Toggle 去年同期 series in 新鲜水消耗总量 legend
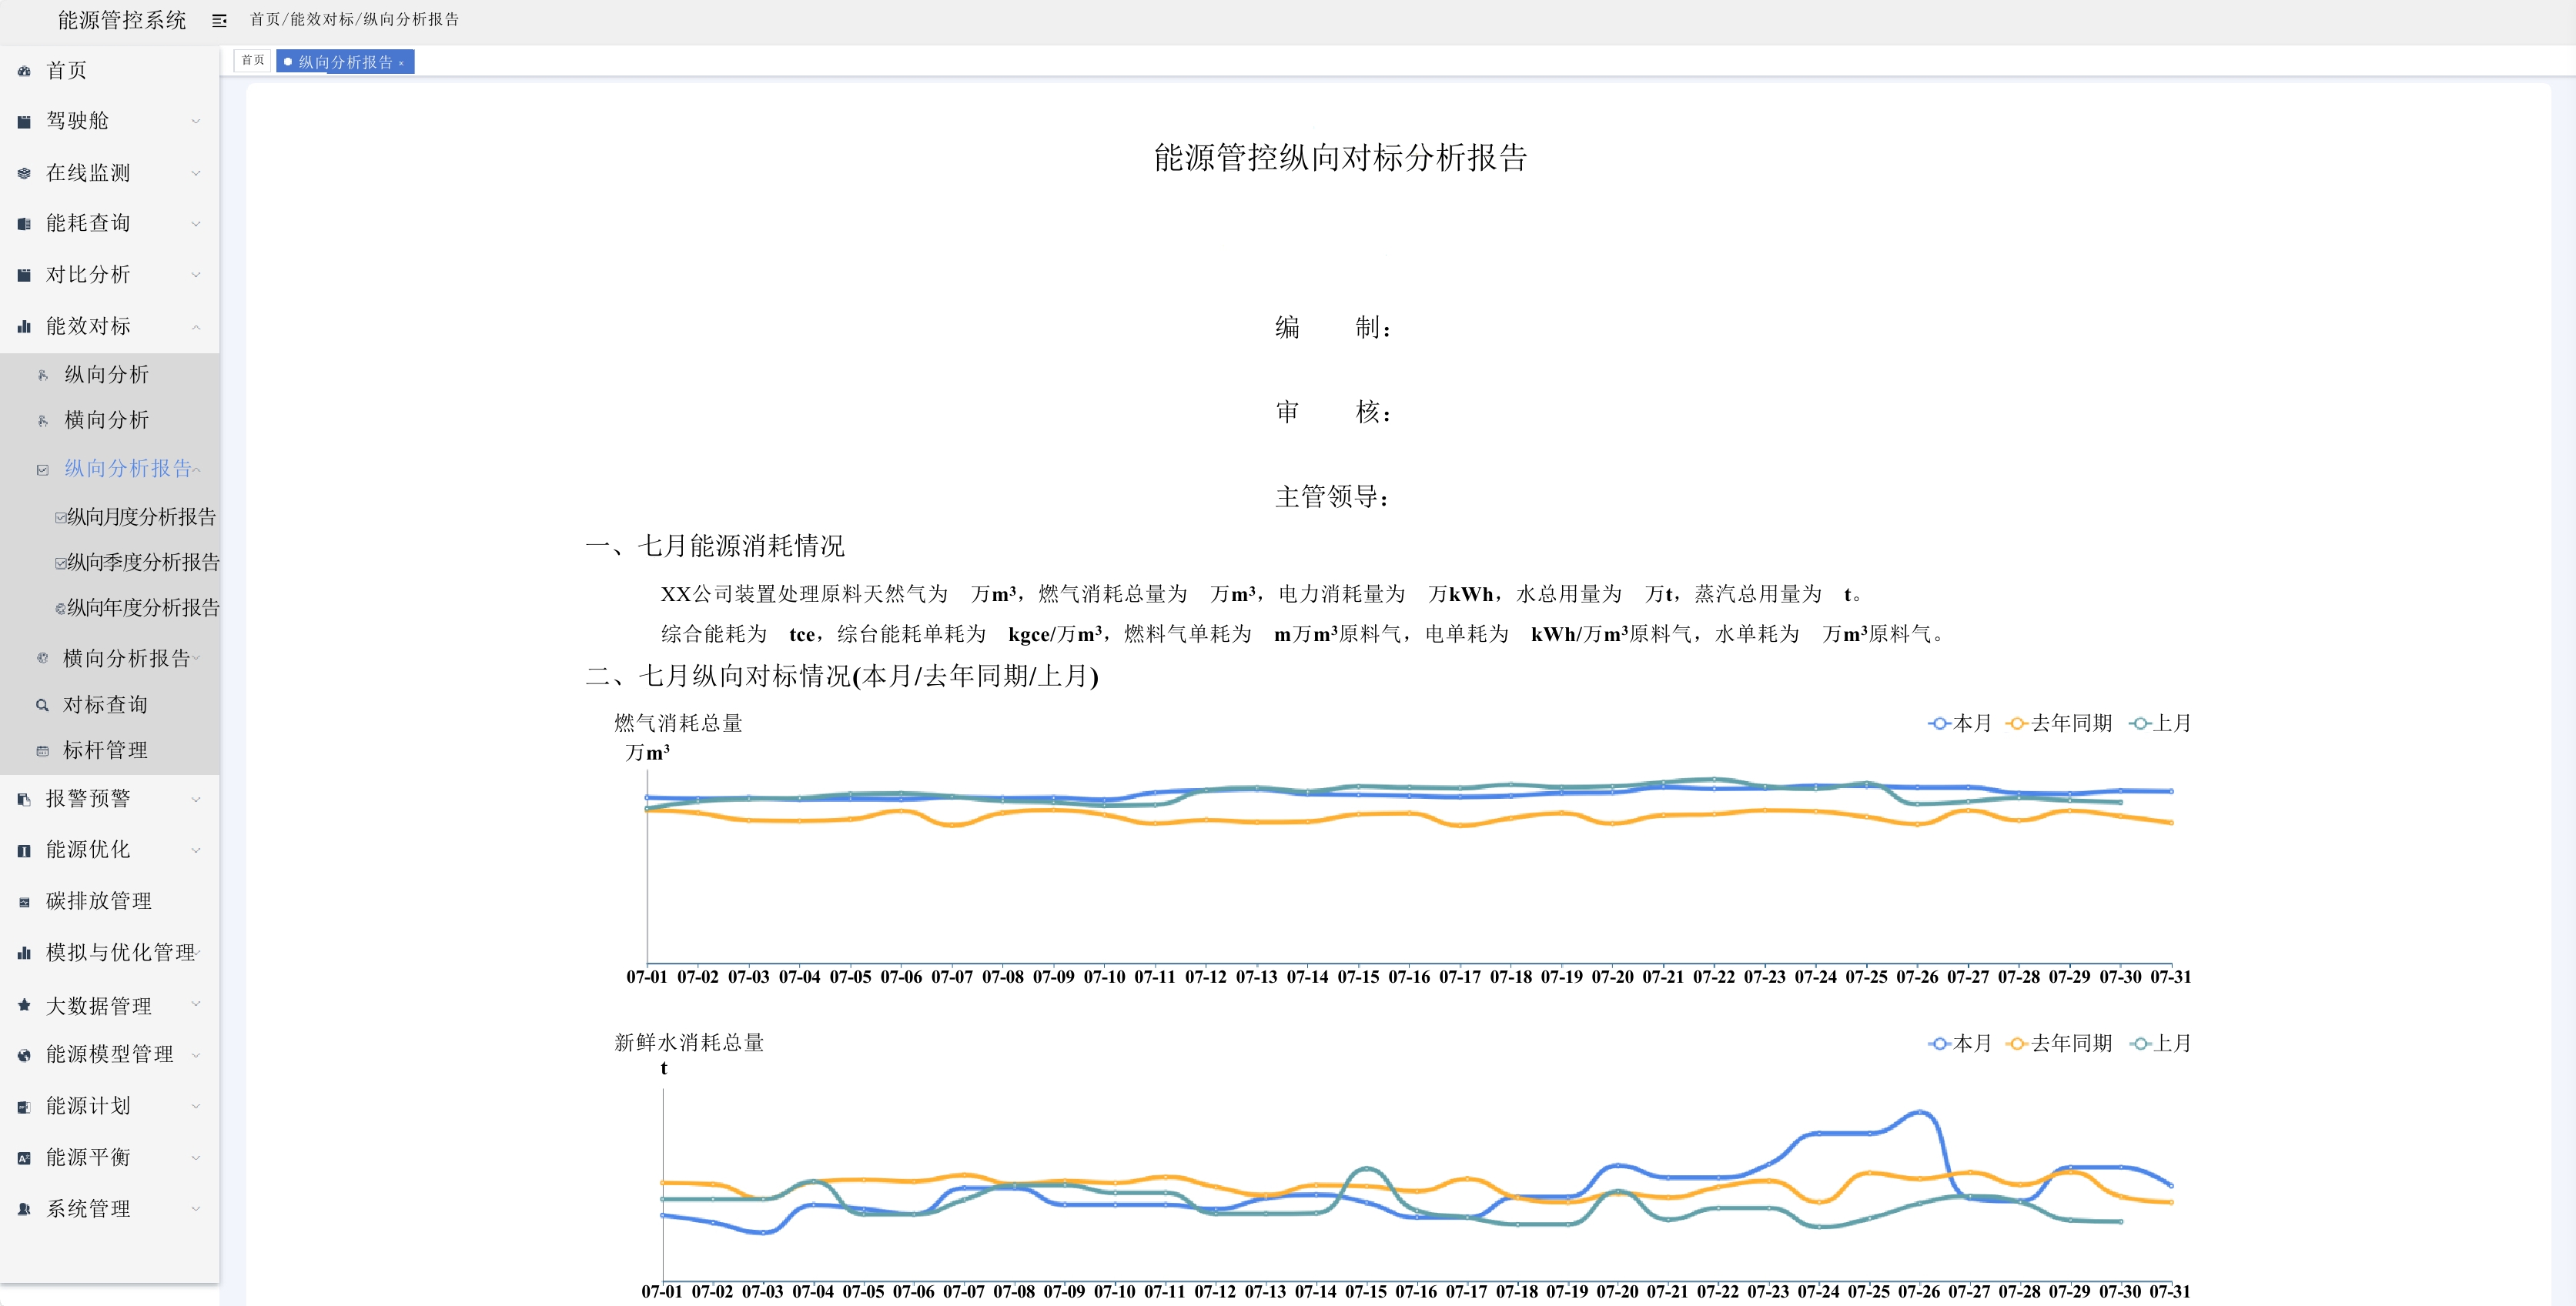 [2059, 1043]
